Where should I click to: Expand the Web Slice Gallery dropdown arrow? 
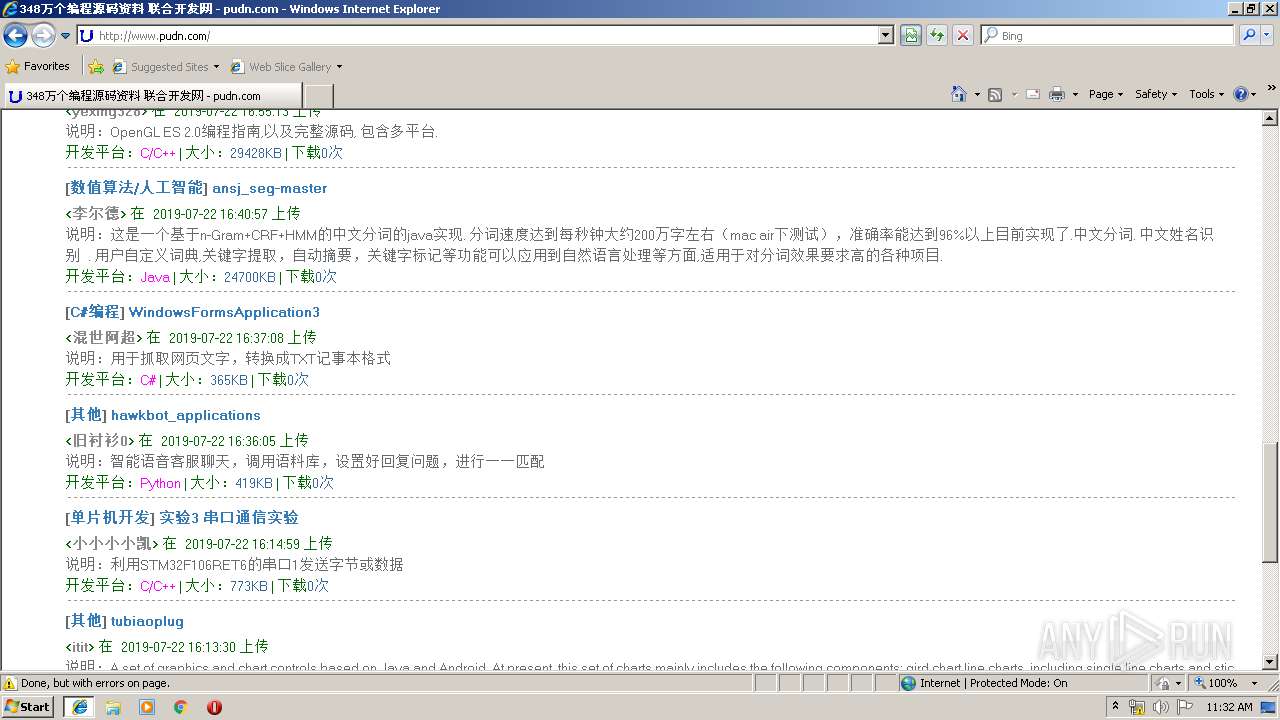pyautogui.click(x=339, y=67)
